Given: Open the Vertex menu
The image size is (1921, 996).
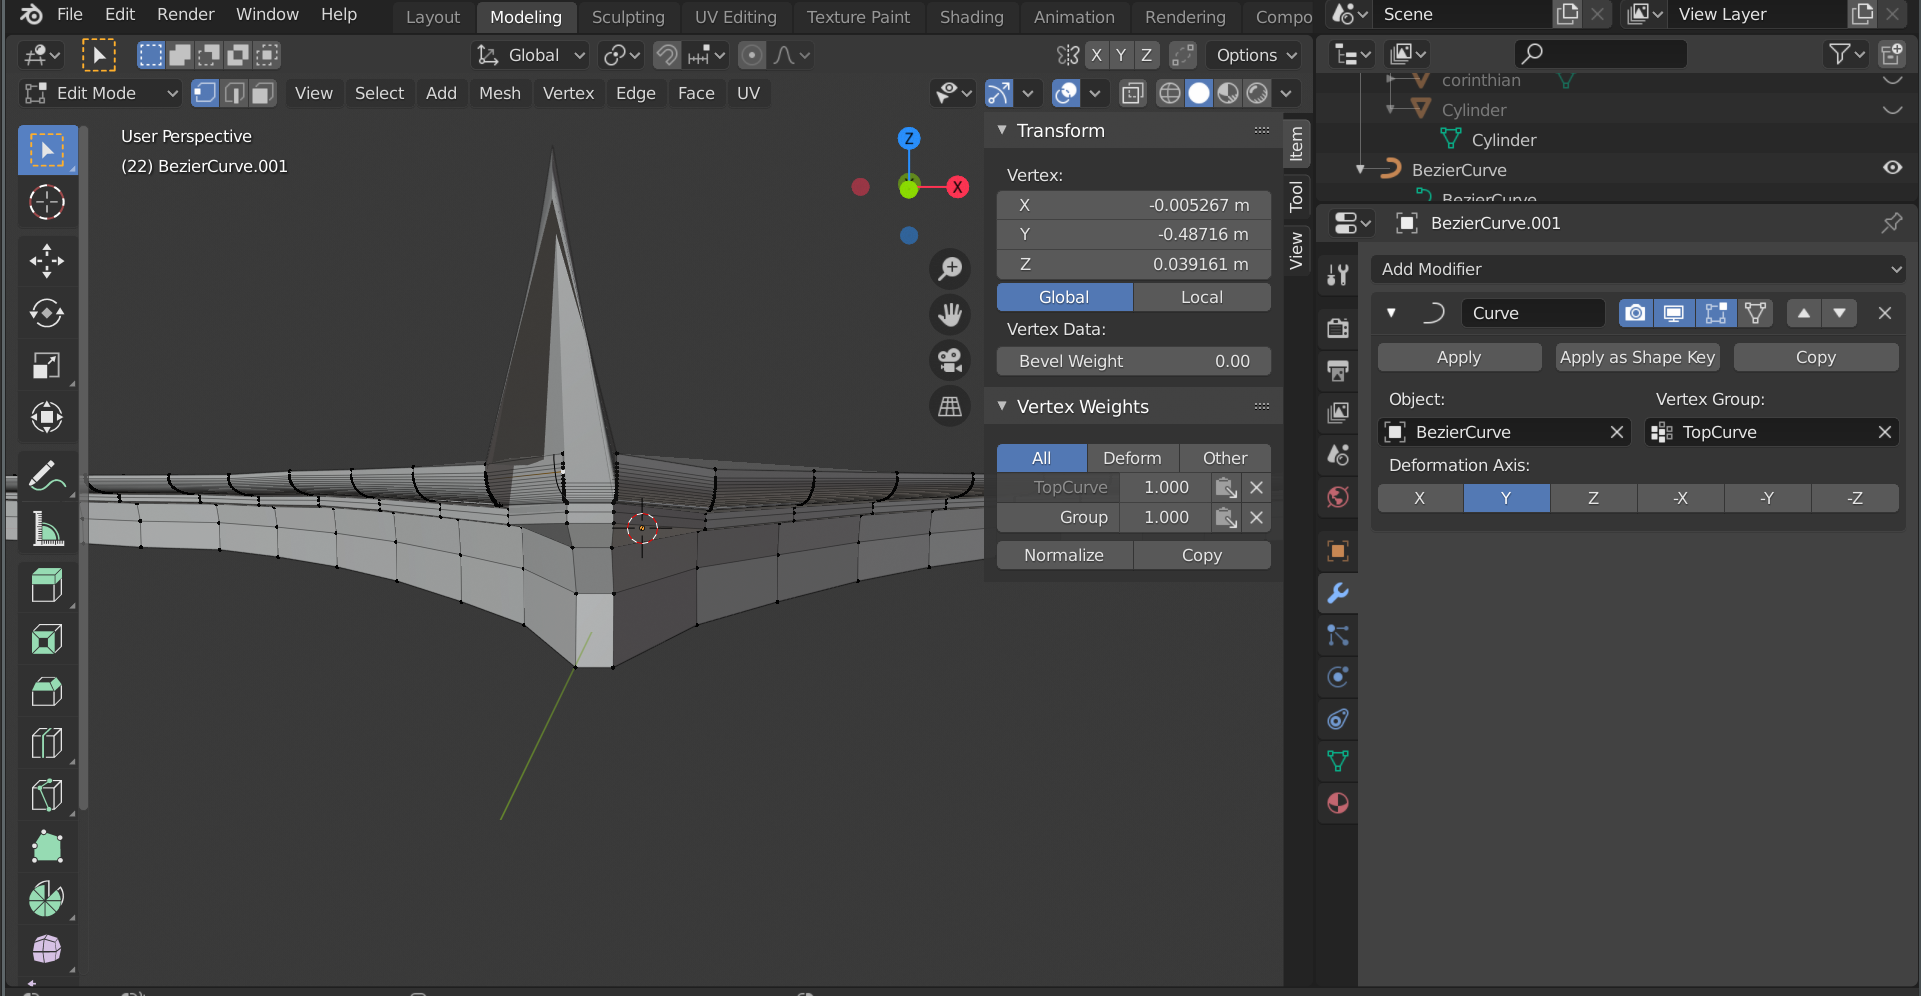Looking at the screenshot, I should click(x=568, y=93).
